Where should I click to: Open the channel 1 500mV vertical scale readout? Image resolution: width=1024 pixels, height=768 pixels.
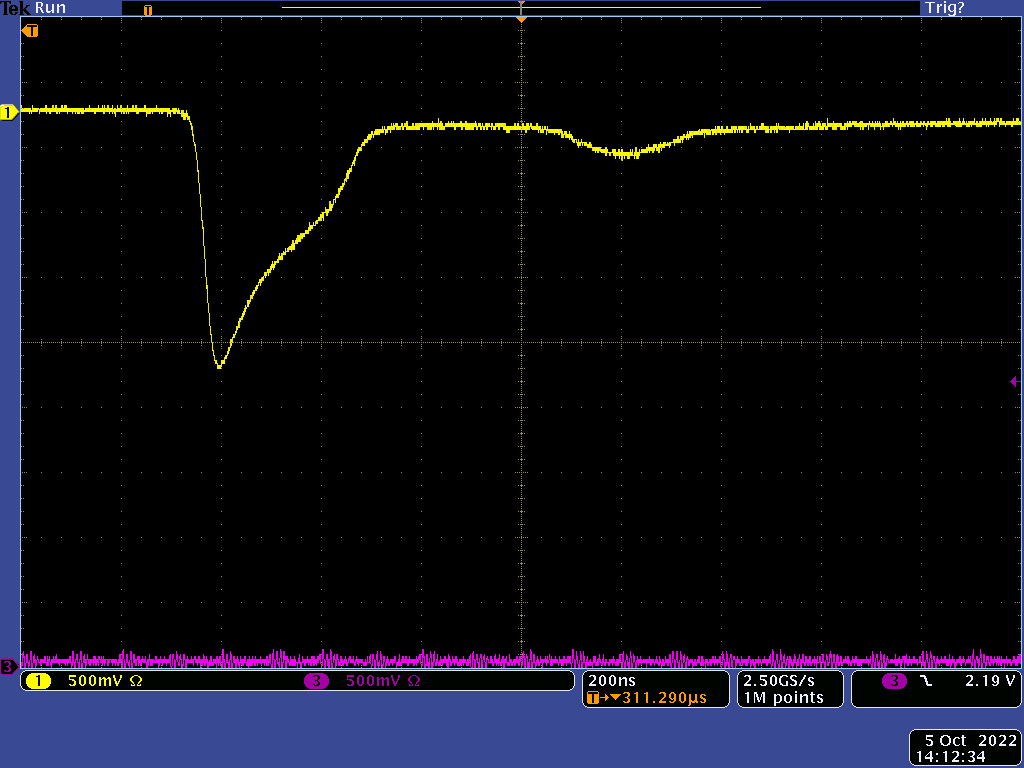tap(105, 681)
